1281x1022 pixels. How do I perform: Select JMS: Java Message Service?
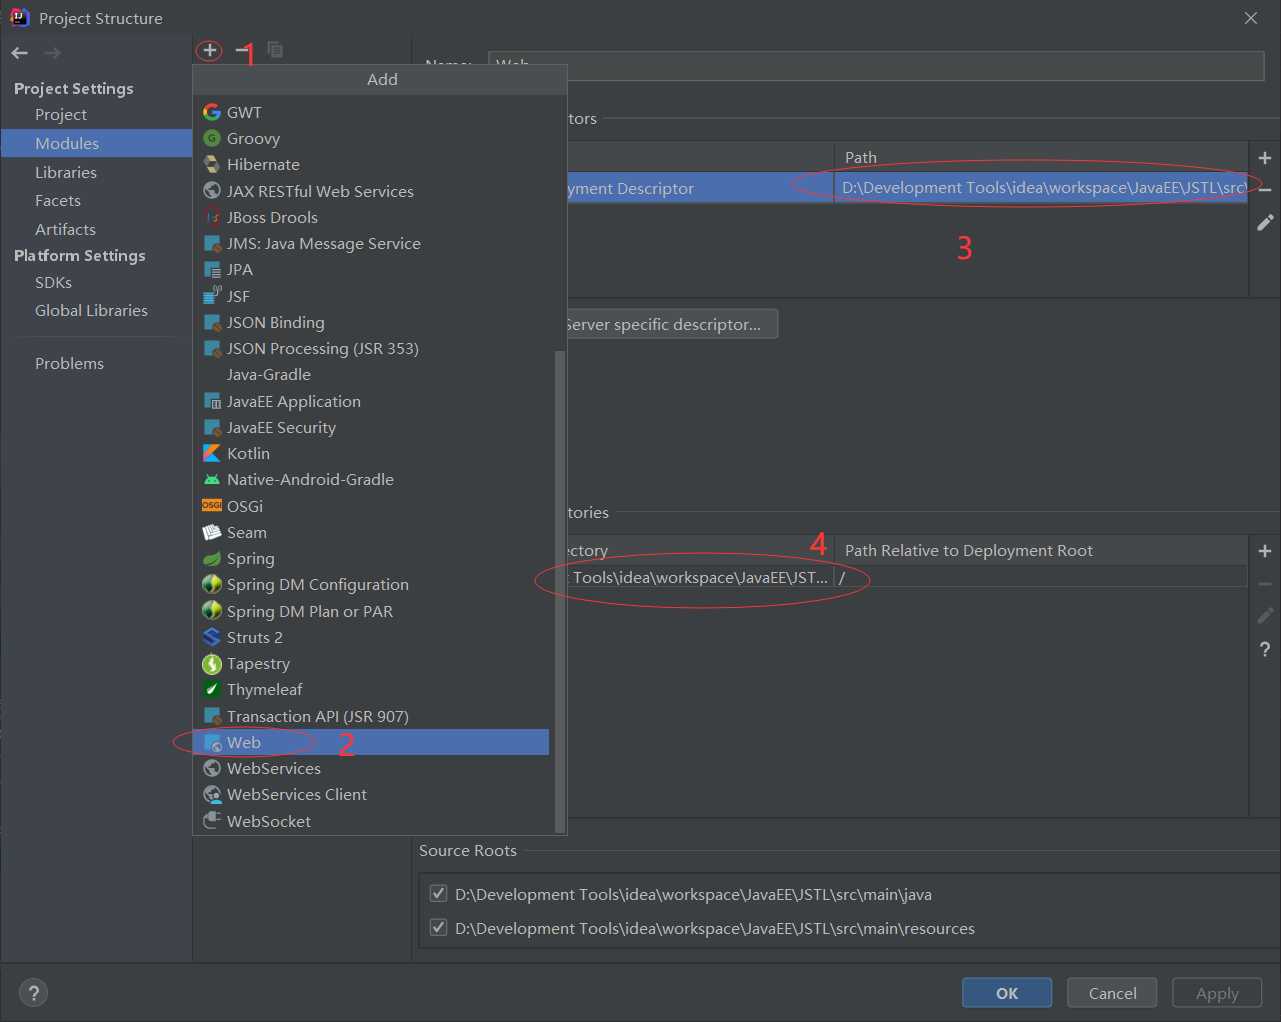coord(371,243)
